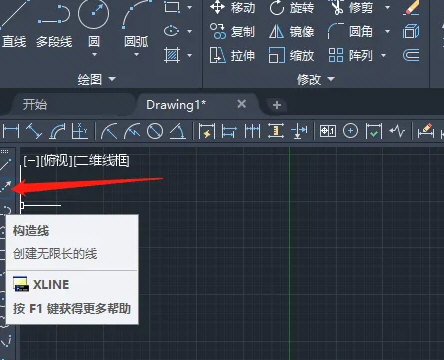Click the Explode box icon in 修改 panel
This screenshot has height=360, width=444.
[411, 31]
